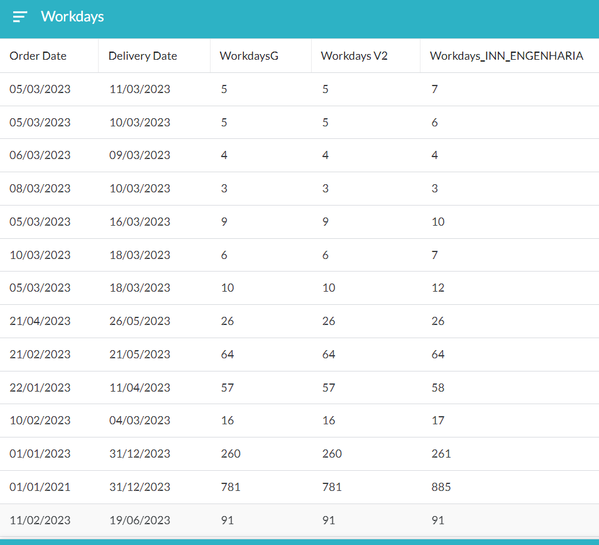
Task: Select the row ordered 21/04/2023
Action: click(300, 321)
